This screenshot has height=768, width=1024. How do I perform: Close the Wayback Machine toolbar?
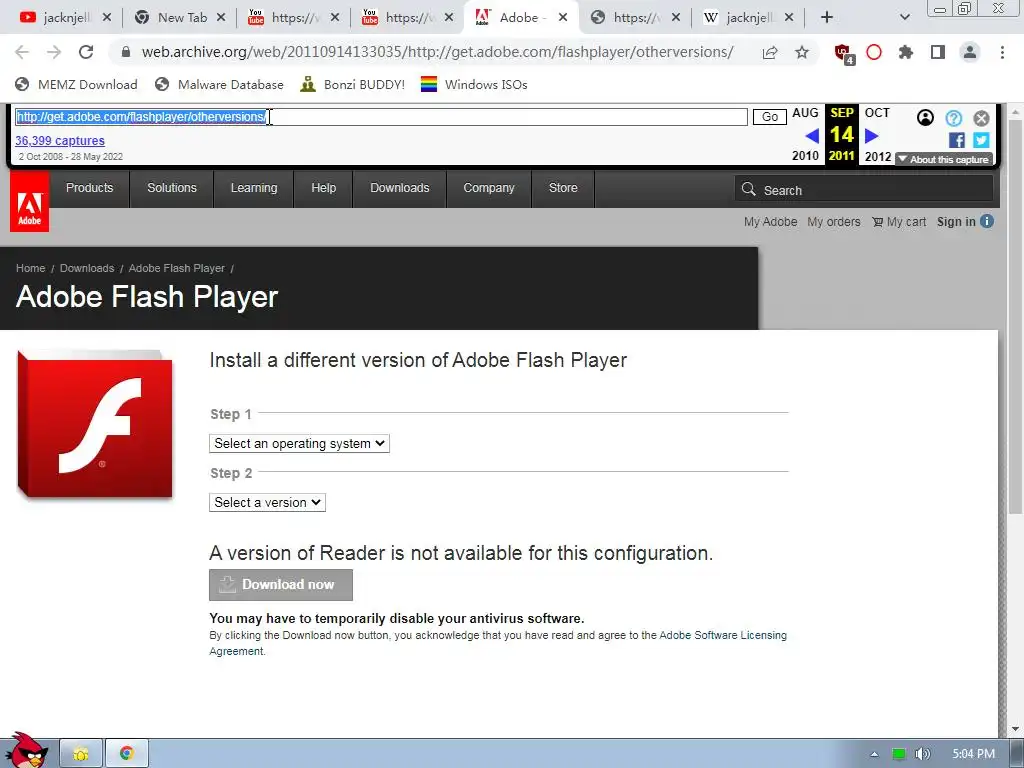pos(981,118)
